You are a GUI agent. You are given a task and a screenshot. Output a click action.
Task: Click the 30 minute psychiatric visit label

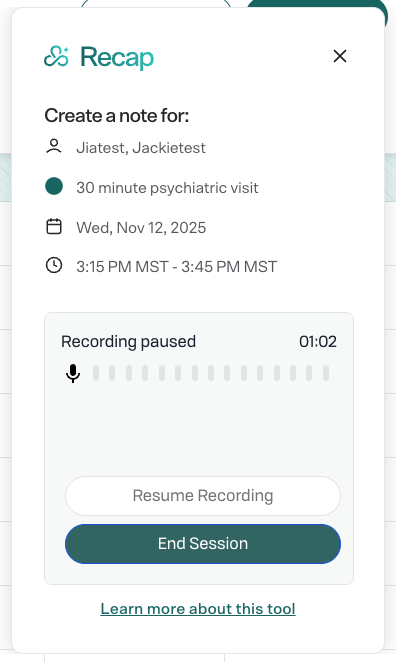(x=167, y=187)
